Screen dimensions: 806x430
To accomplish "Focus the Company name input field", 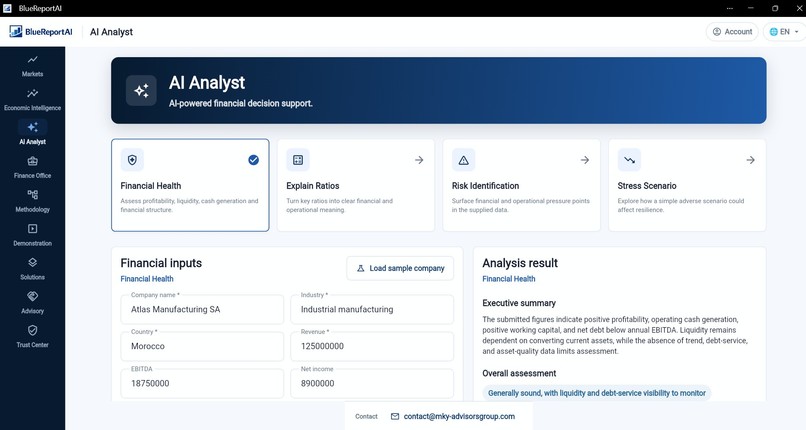I will (202, 309).
